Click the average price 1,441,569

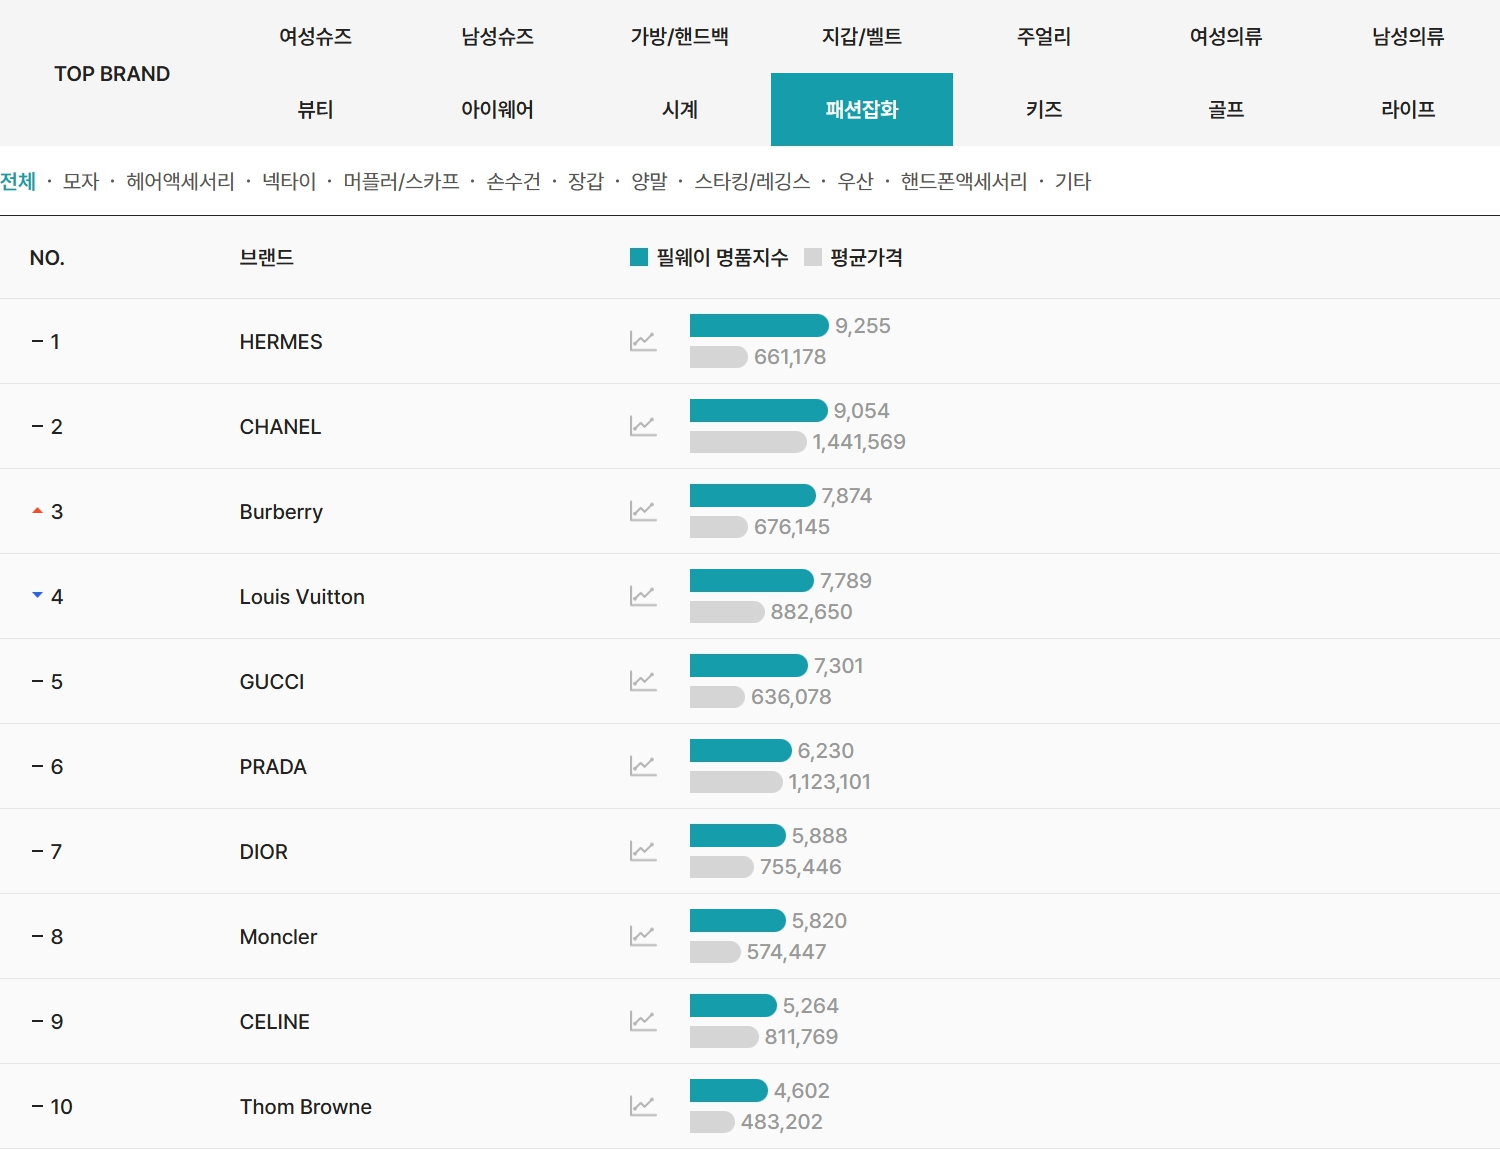tap(859, 442)
